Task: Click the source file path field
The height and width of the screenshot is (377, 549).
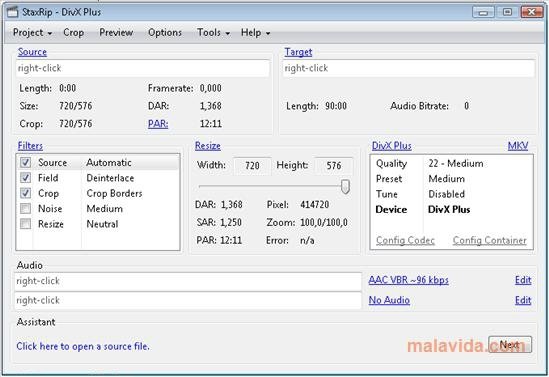Action: pyautogui.click(x=143, y=68)
